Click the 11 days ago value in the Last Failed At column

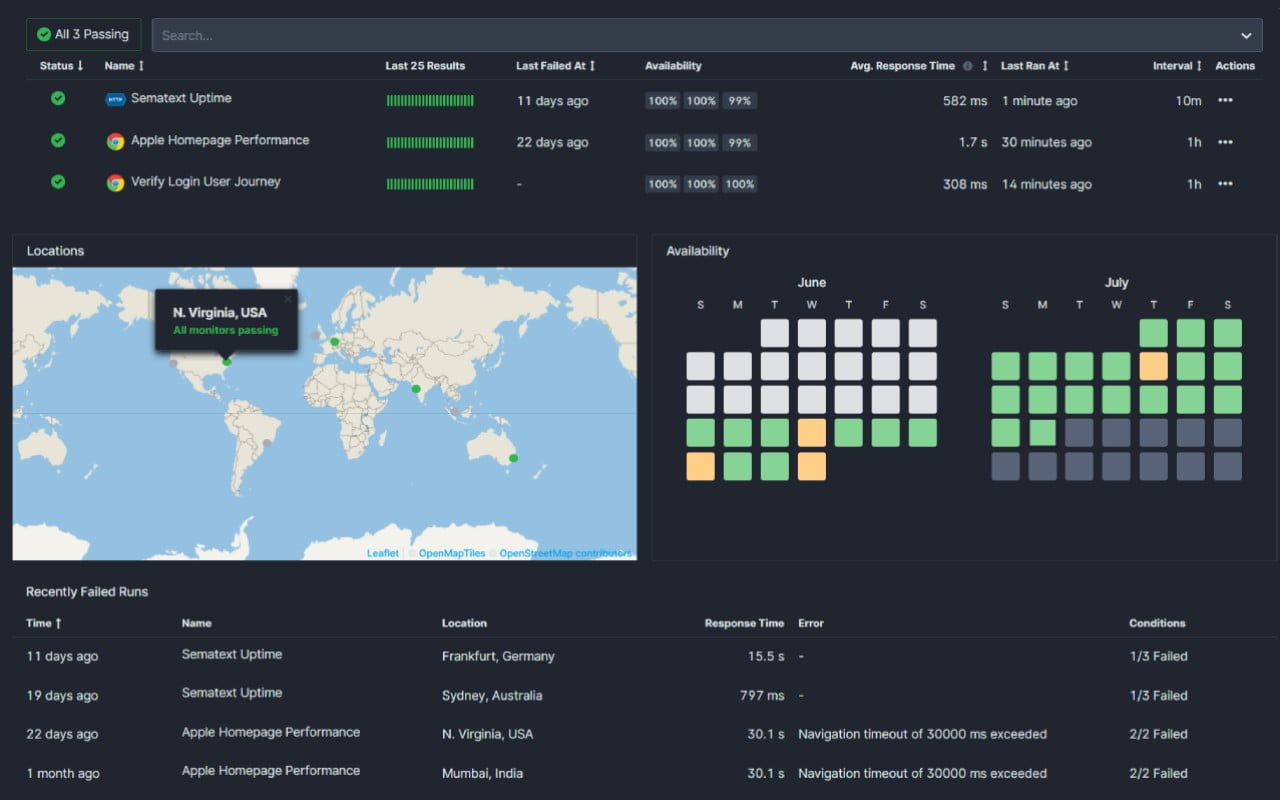click(x=552, y=101)
